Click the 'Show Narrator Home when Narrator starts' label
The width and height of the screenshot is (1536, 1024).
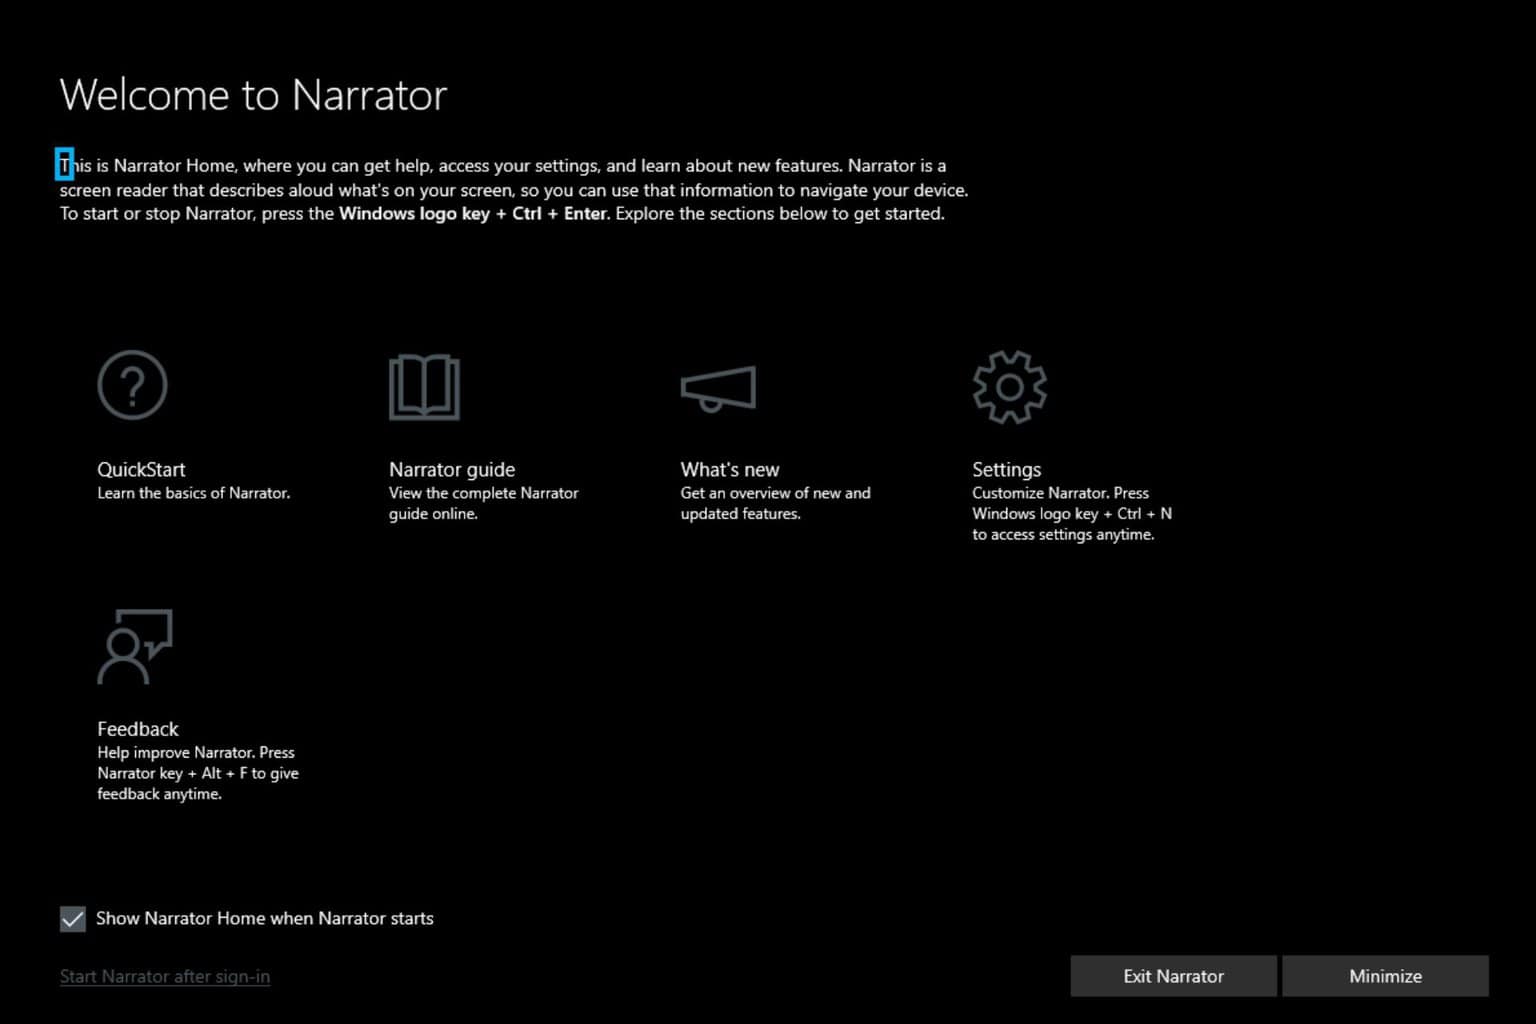pyautogui.click(x=265, y=918)
